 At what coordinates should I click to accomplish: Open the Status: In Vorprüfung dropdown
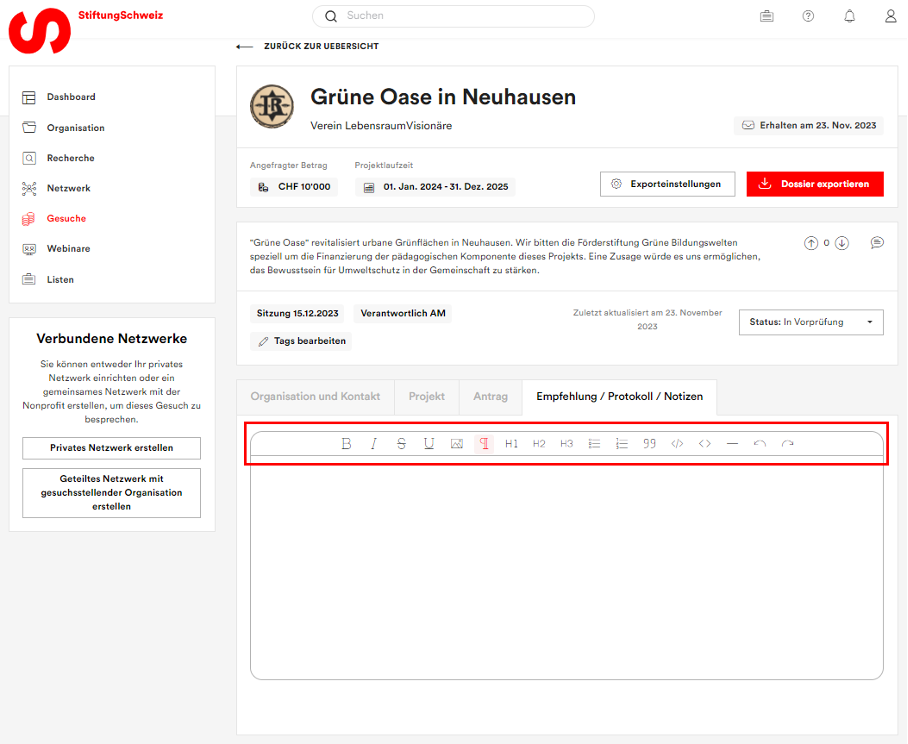(811, 322)
